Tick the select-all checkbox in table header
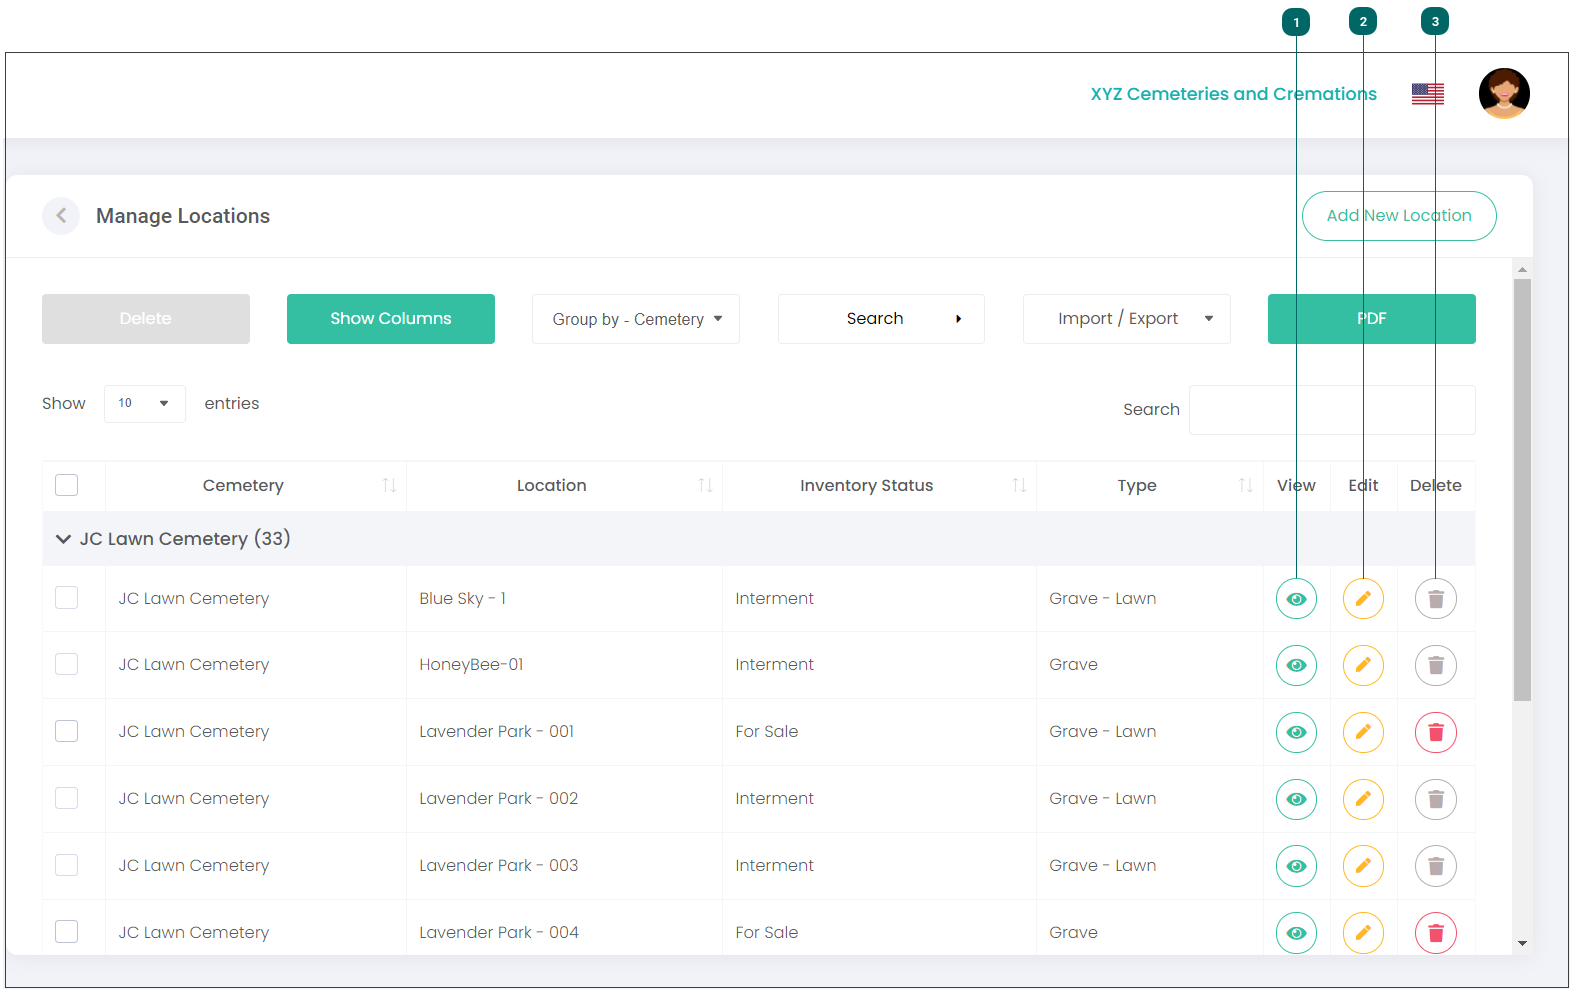The image size is (1573, 992). click(67, 485)
